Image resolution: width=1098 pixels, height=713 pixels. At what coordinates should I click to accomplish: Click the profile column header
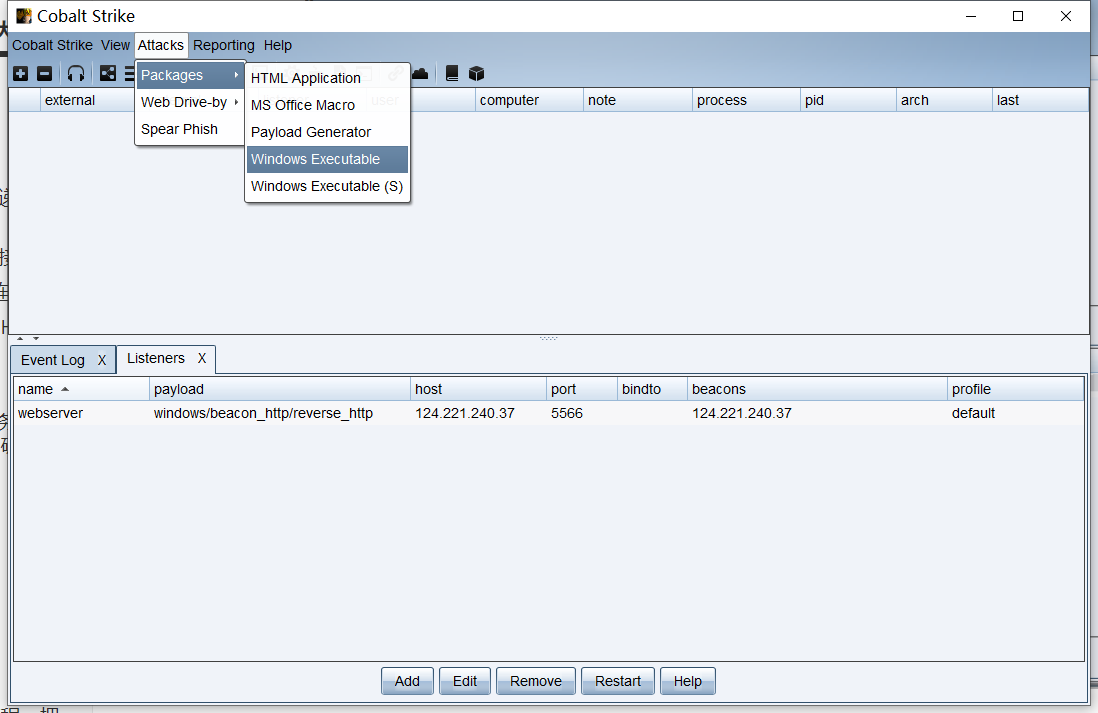1015,389
